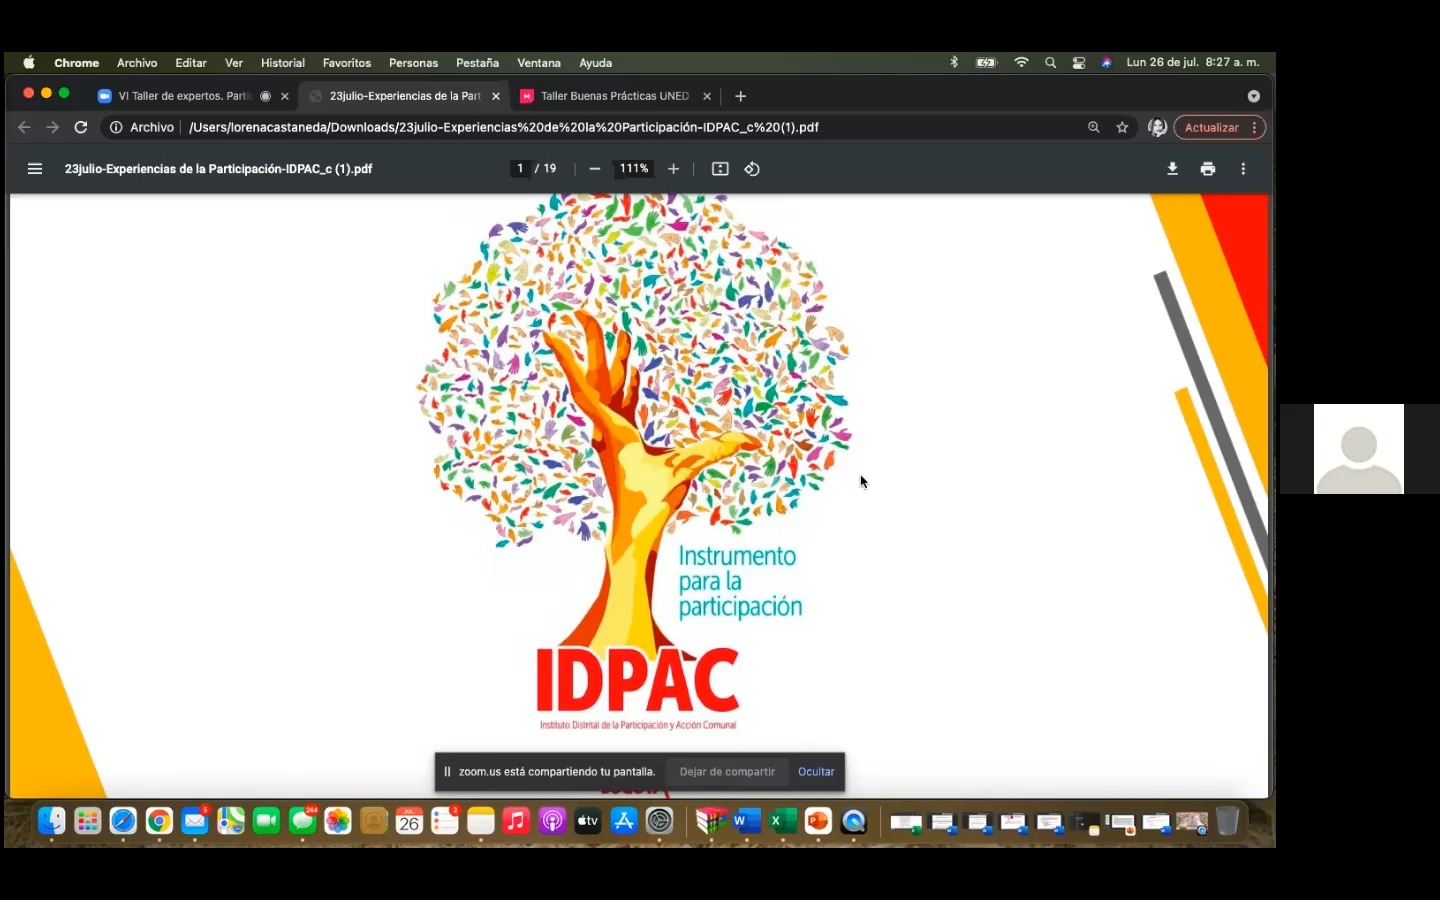Open the Chrome profile avatar
1440x900 pixels.
(1157, 127)
